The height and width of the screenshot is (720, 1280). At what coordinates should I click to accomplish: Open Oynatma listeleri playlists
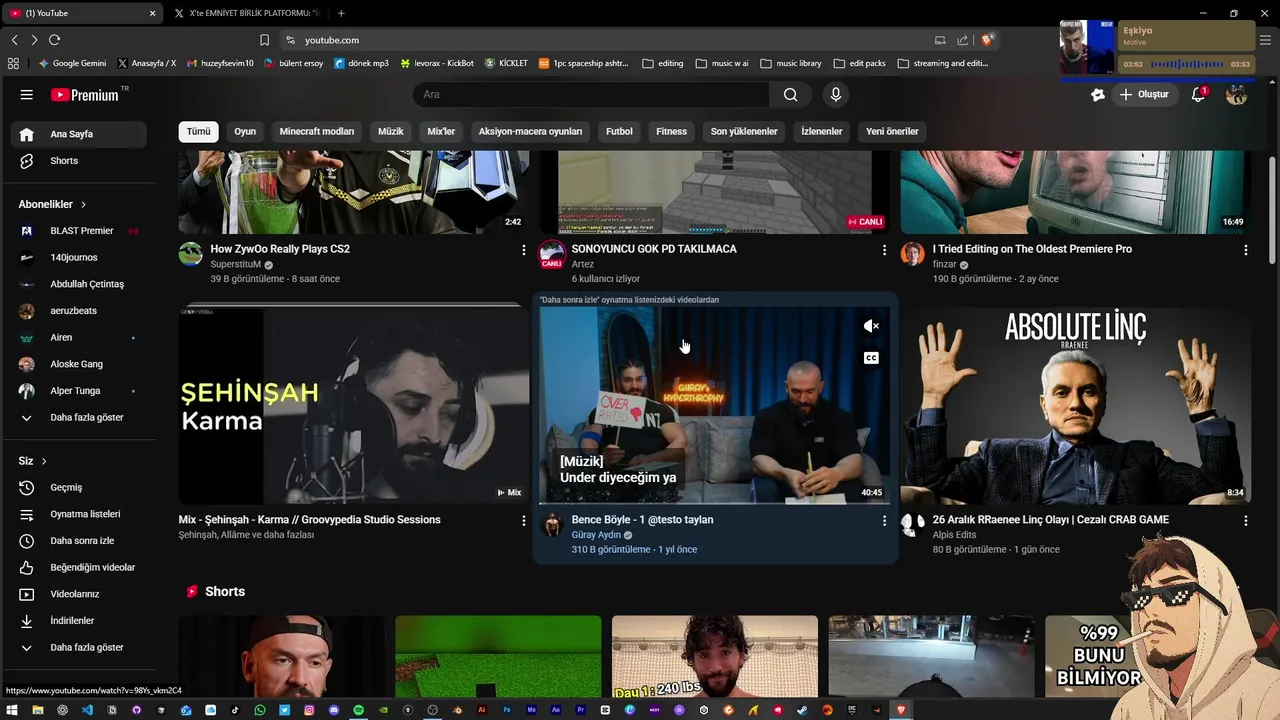pos(79,514)
